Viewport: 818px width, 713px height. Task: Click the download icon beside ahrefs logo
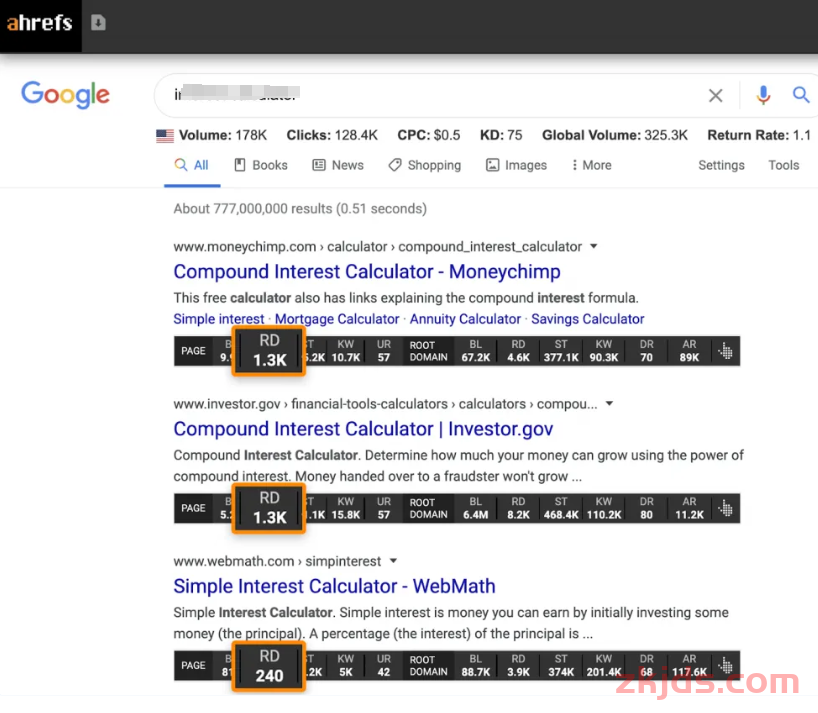click(98, 22)
